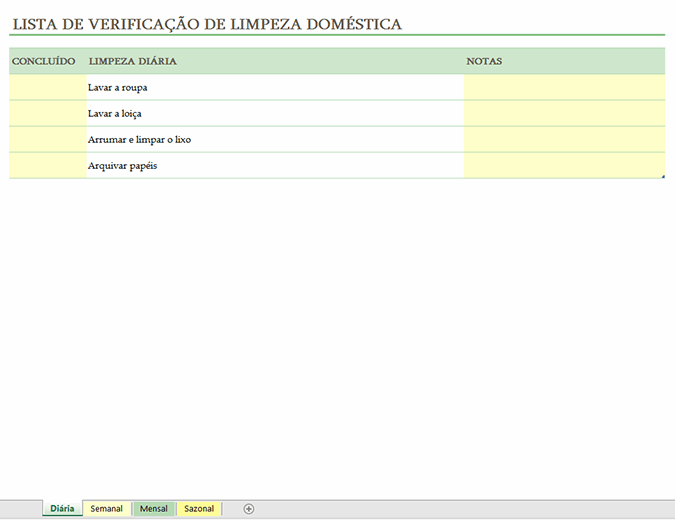Add a new sheet with plus icon
Screen dimensions: 675x520
pos(249,509)
